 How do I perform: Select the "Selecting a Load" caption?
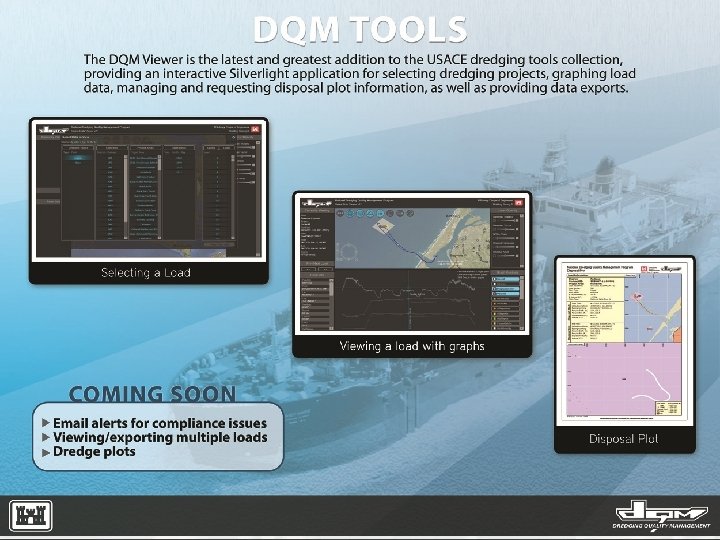point(146,273)
